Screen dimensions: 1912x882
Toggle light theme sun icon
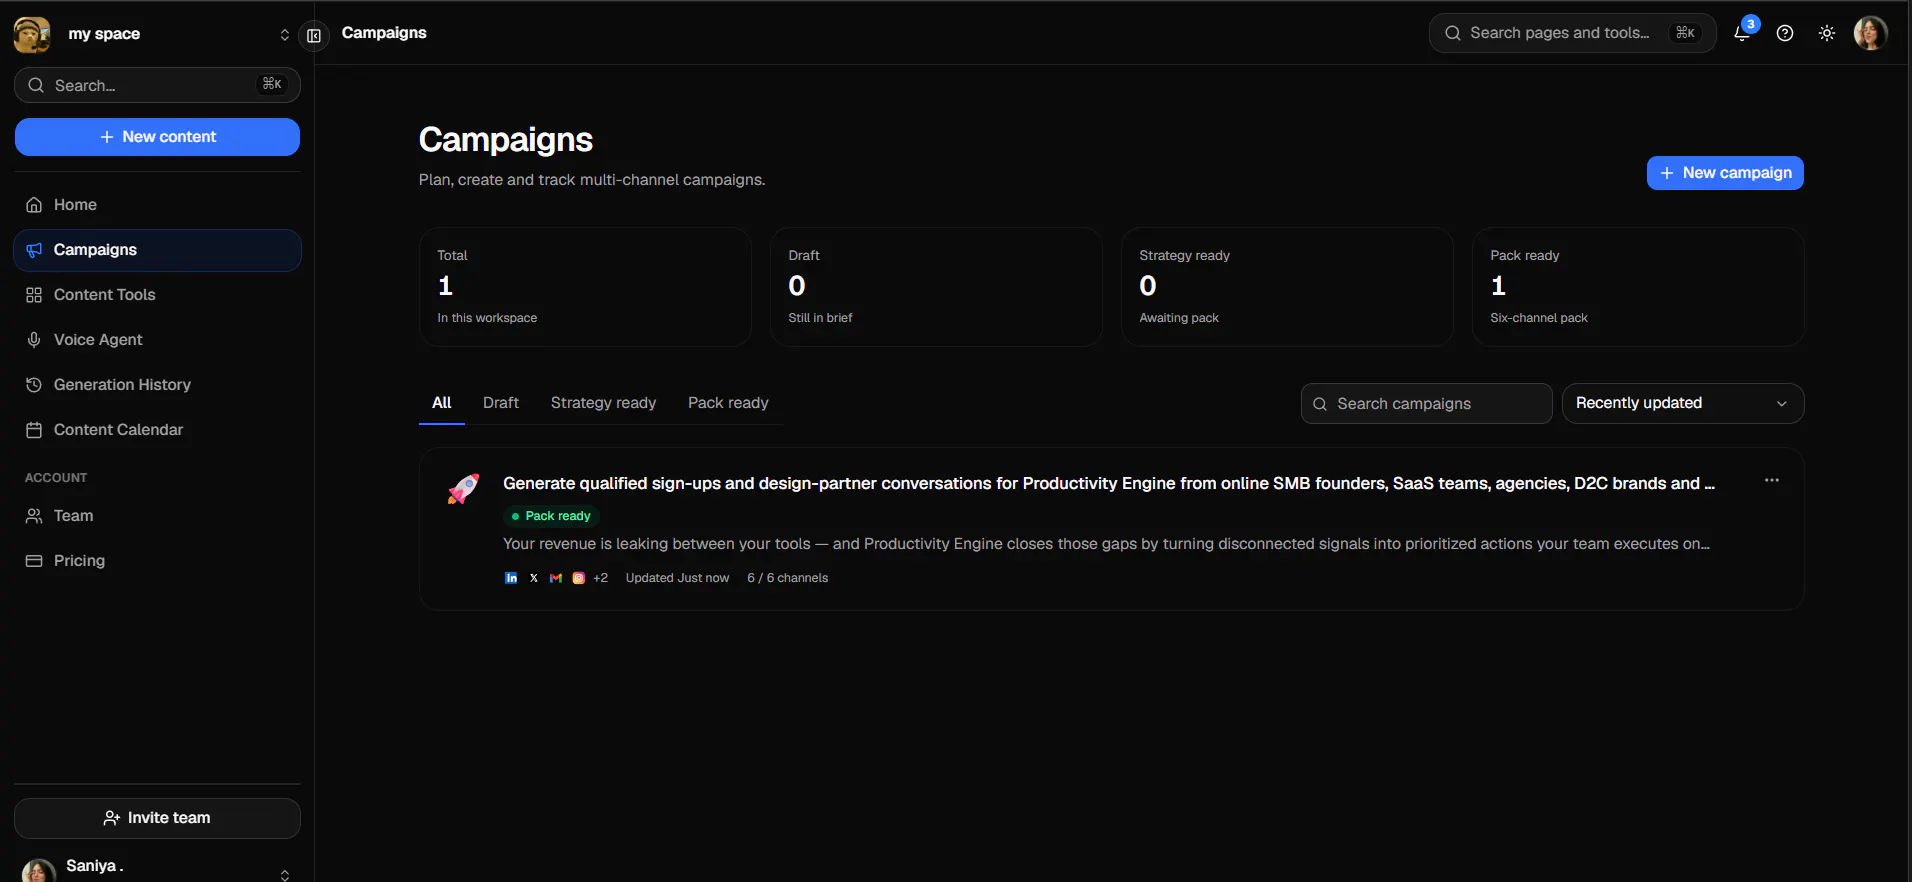click(x=1827, y=33)
